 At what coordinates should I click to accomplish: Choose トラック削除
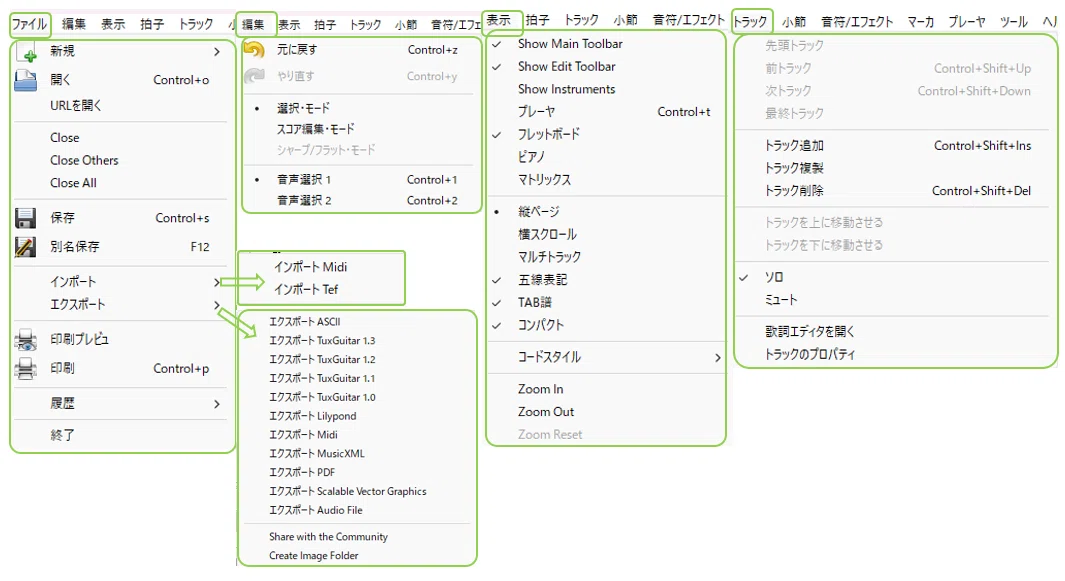coord(794,191)
